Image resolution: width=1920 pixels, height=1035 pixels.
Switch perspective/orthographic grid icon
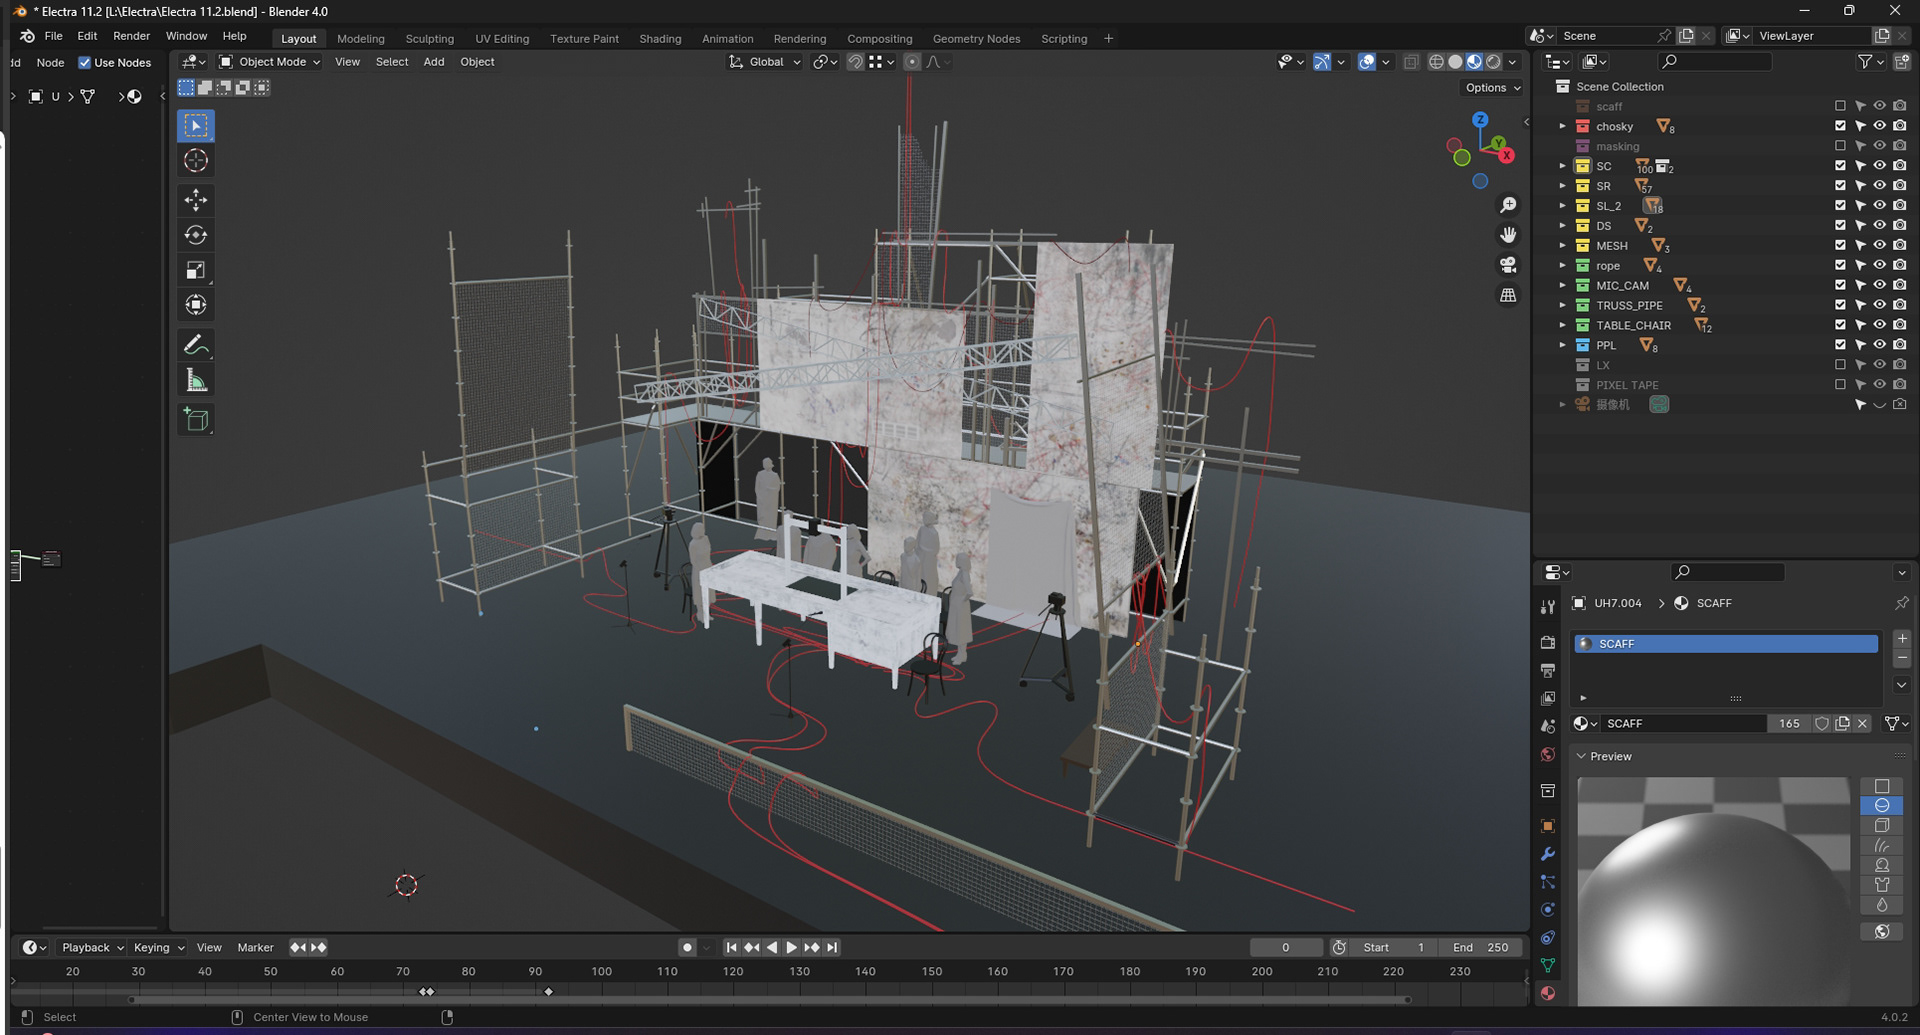1508,295
